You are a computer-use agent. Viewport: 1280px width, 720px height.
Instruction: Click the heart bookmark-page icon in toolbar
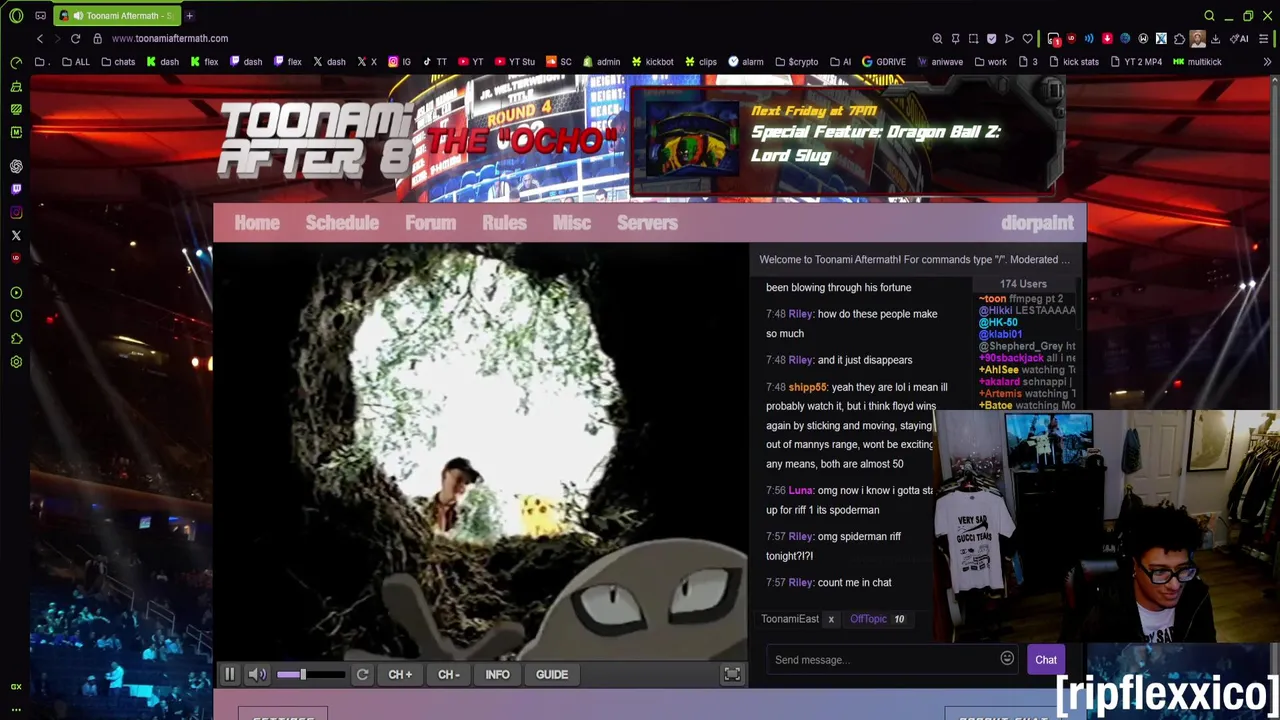coord(1027,38)
